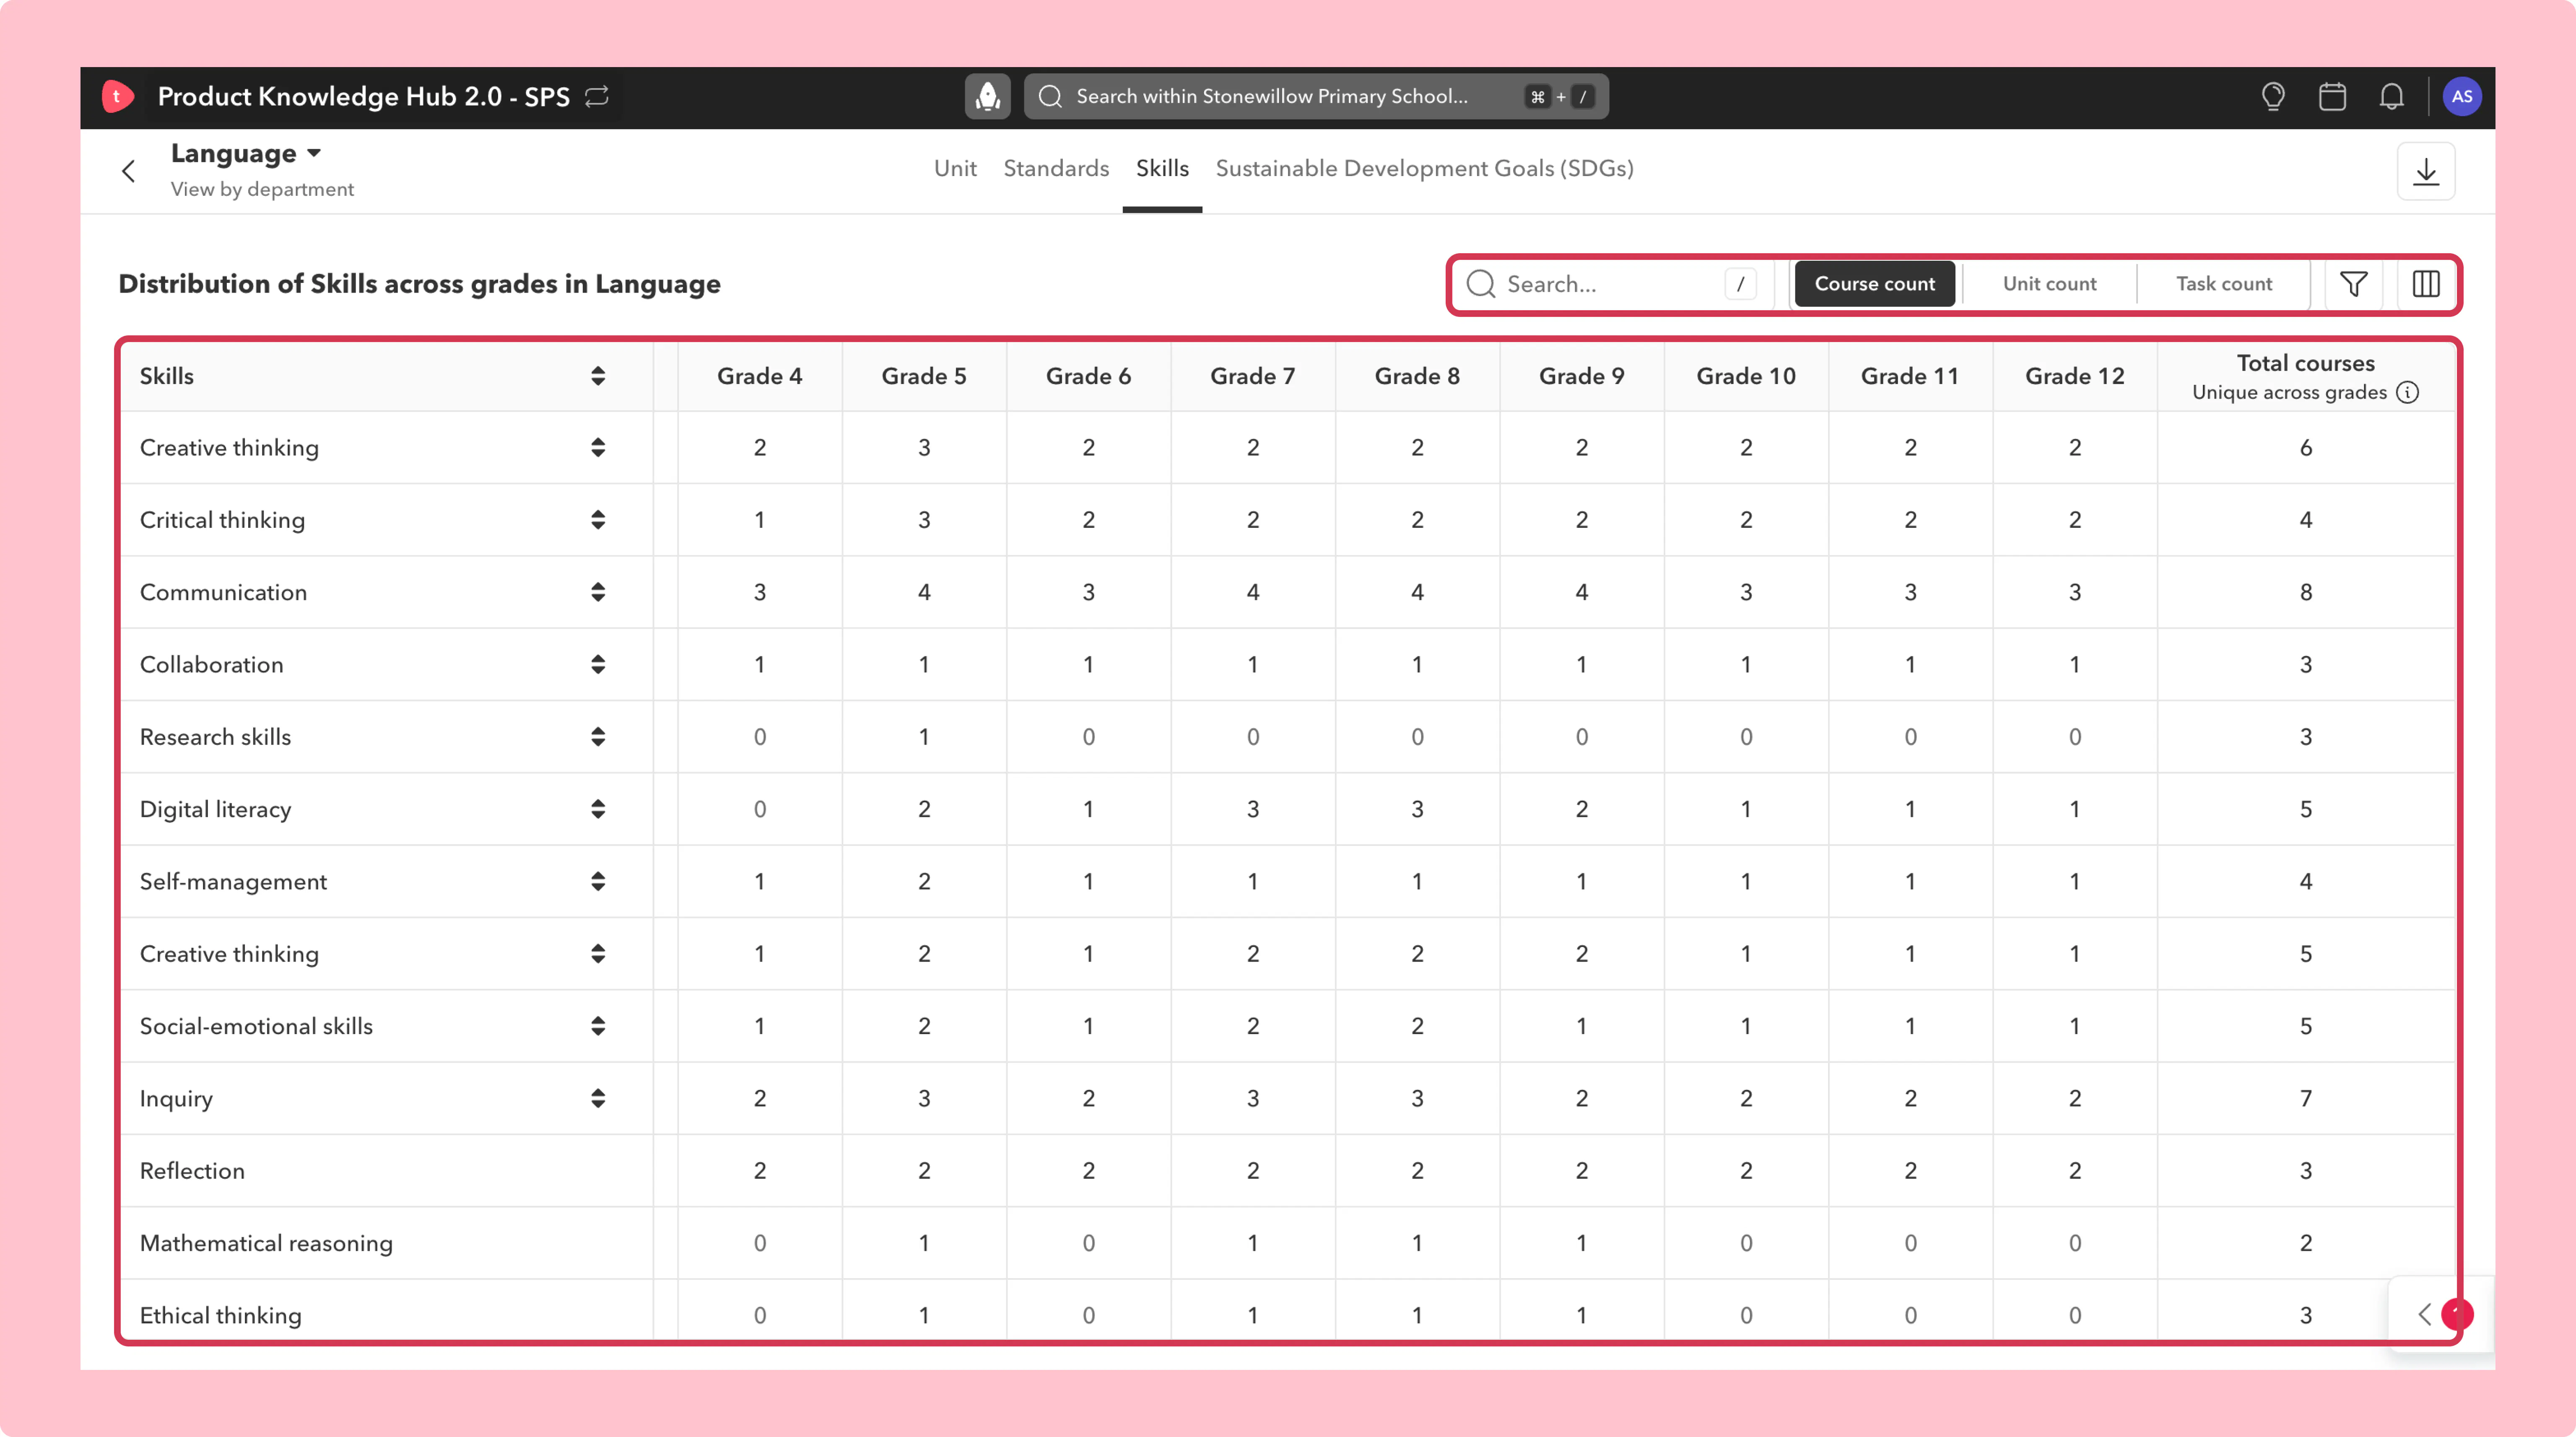The image size is (2576, 1437).
Task: Click Product Knowledge Hub 2.0 title
Action: tap(364, 96)
